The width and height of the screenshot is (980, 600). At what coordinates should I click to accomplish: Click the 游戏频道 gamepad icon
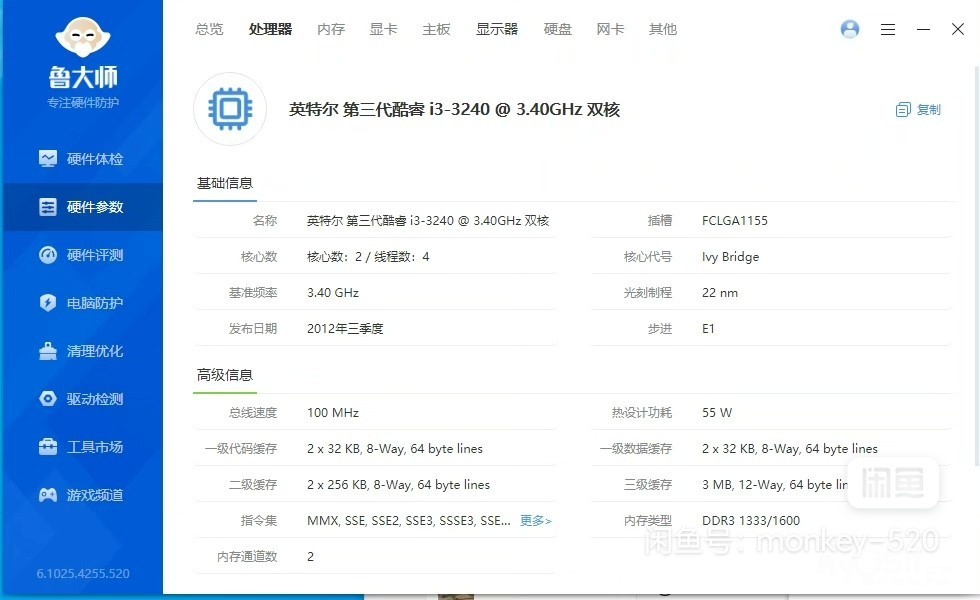[x=48, y=495]
